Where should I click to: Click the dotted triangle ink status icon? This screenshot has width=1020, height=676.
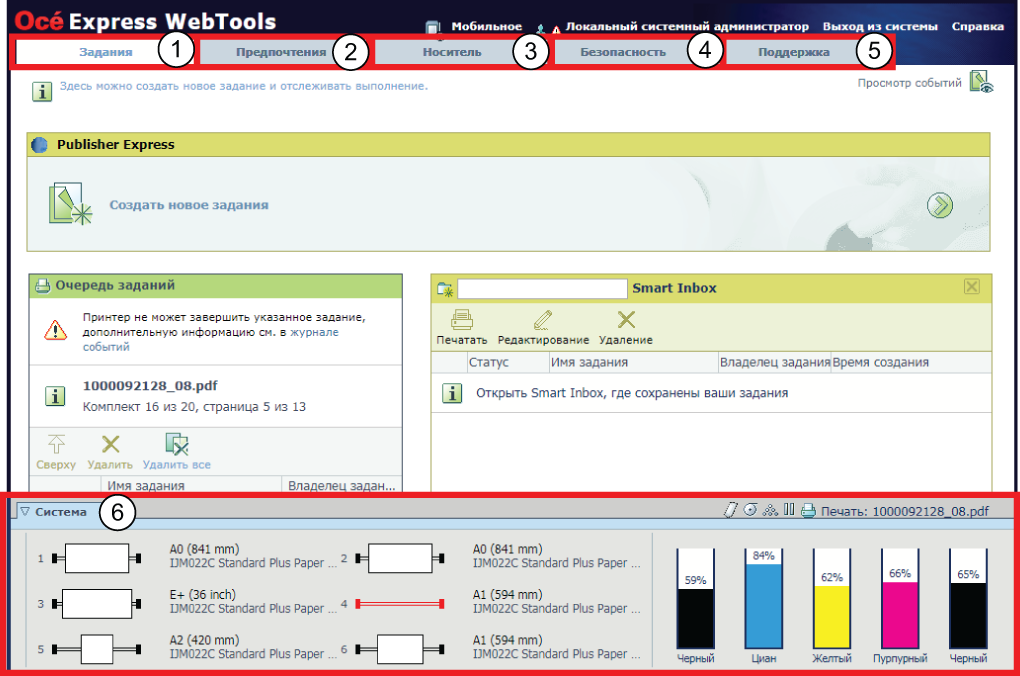tap(770, 510)
